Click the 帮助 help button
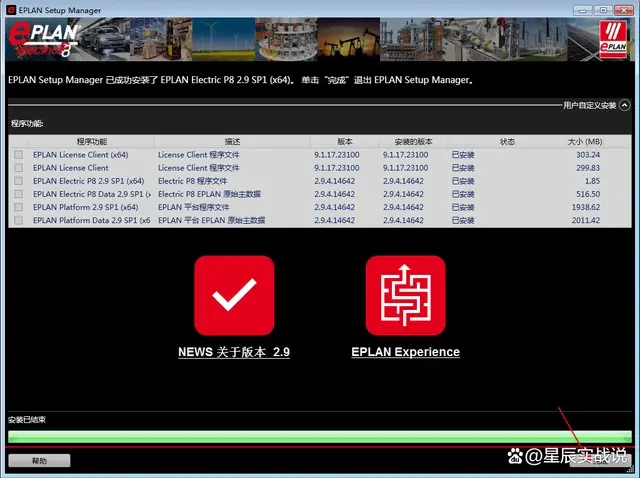Viewport: 640px width, 478px height. pos(39,460)
